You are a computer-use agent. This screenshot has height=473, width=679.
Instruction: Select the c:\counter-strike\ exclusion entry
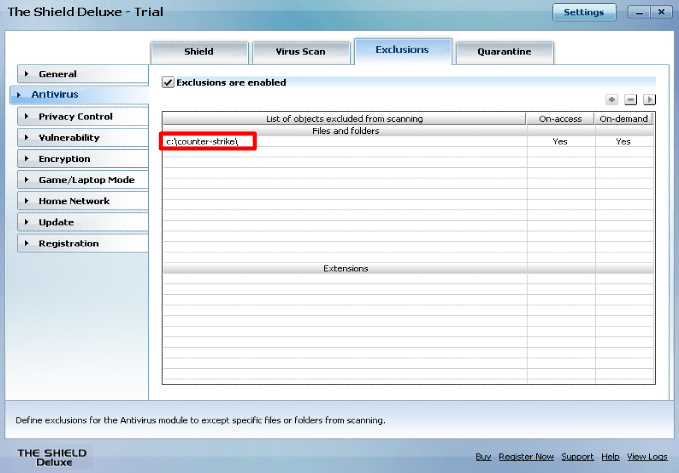pos(345,142)
